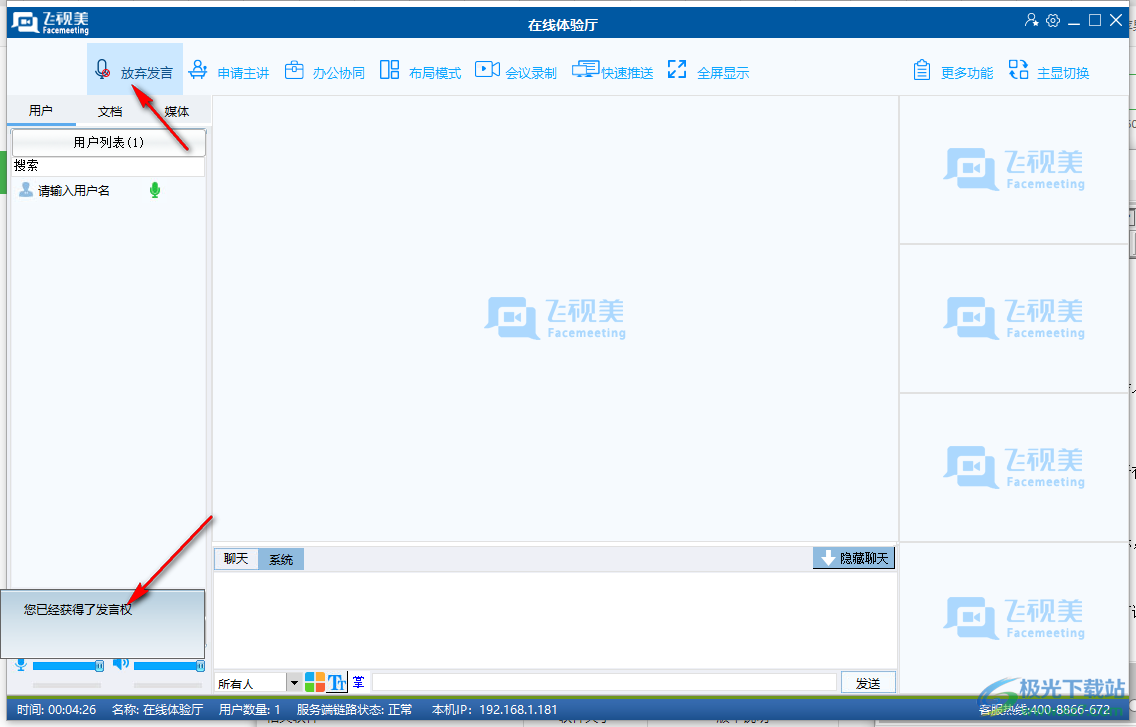Image resolution: width=1136 pixels, height=727 pixels.
Task: Toggle the microphone icon by volume slider
Action: pyautogui.click(x=21, y=664)
